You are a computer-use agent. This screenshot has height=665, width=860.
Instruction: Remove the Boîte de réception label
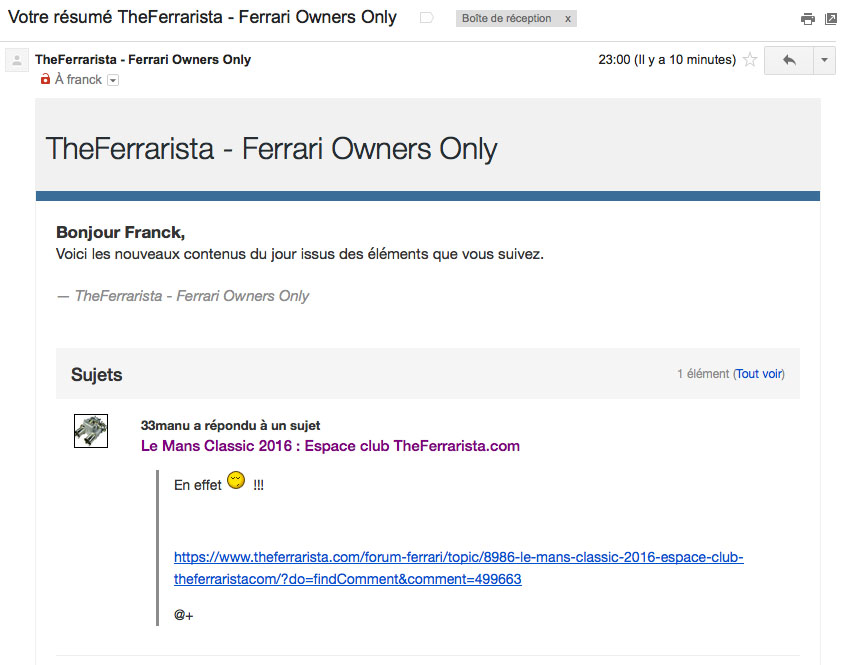(x=568, y=19)
